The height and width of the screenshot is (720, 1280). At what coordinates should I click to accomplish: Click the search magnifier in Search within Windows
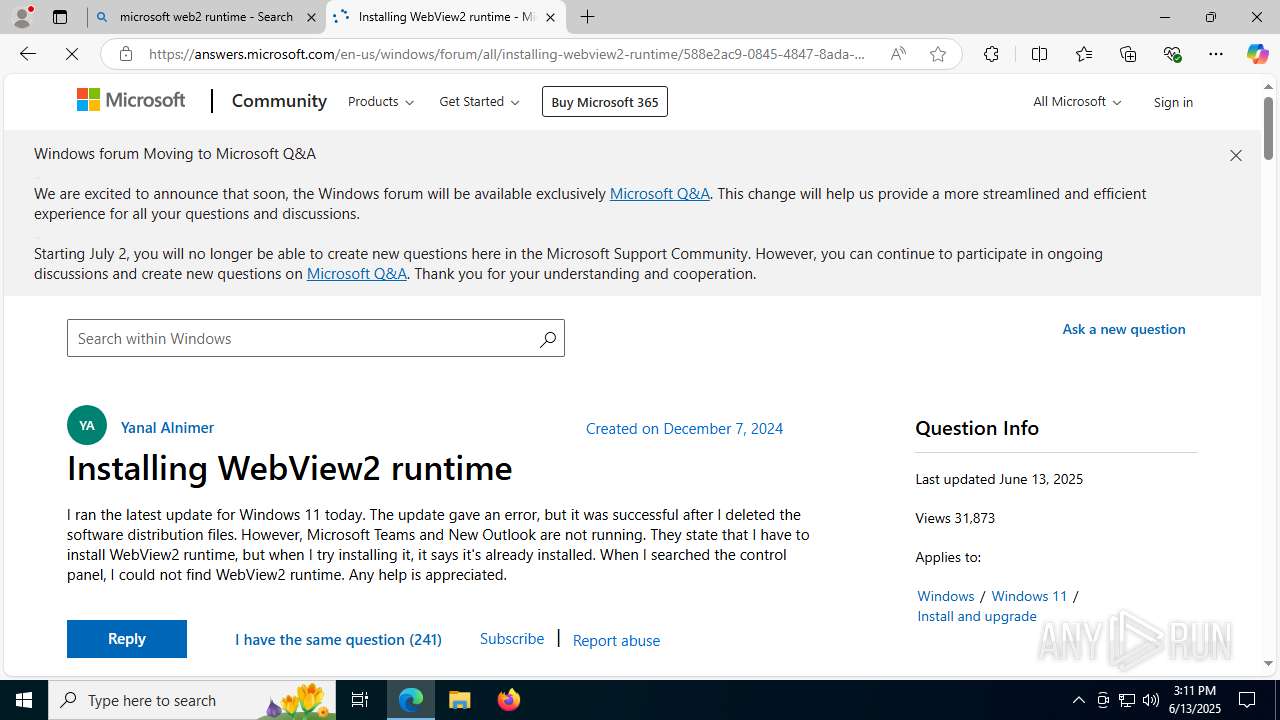[547, 339]
